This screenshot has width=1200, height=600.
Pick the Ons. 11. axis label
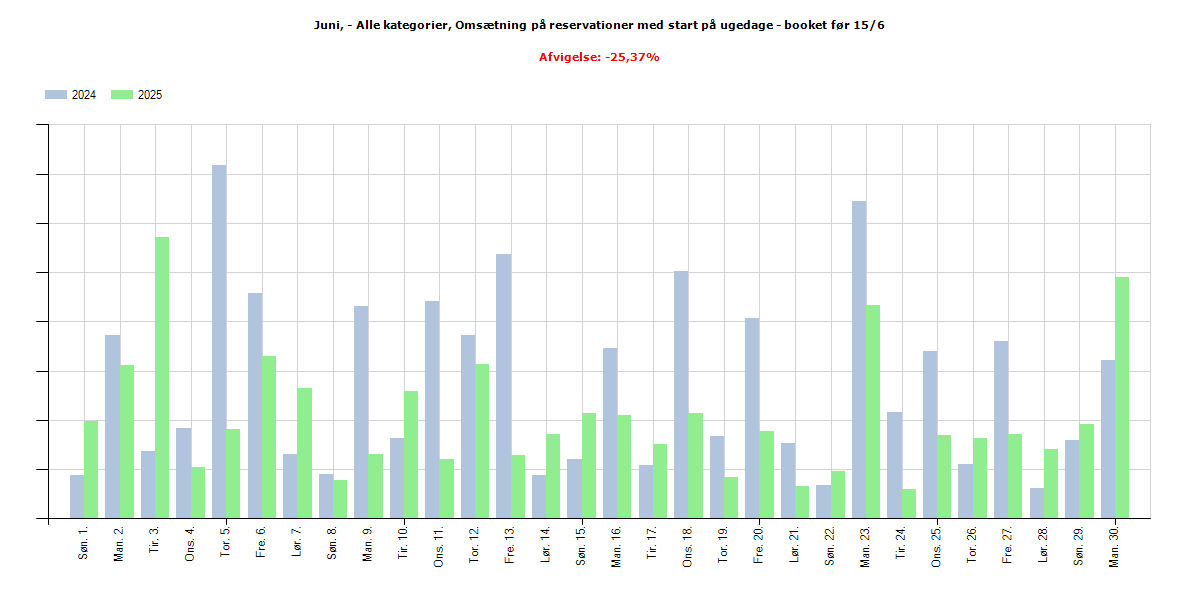[x=439, y=545]
